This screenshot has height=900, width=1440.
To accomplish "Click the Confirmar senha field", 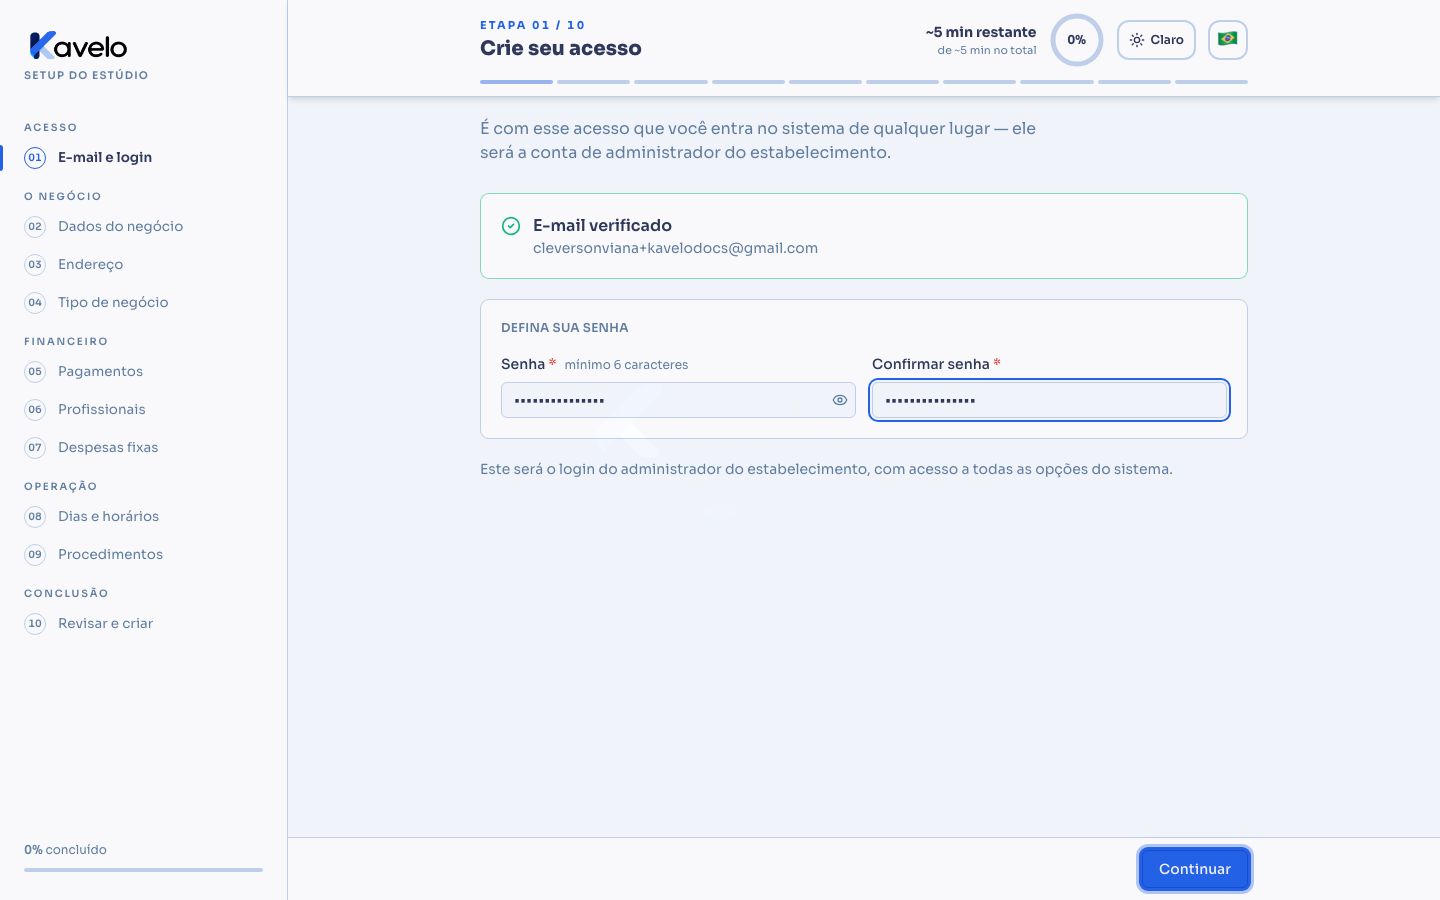I will point(1049,400).
